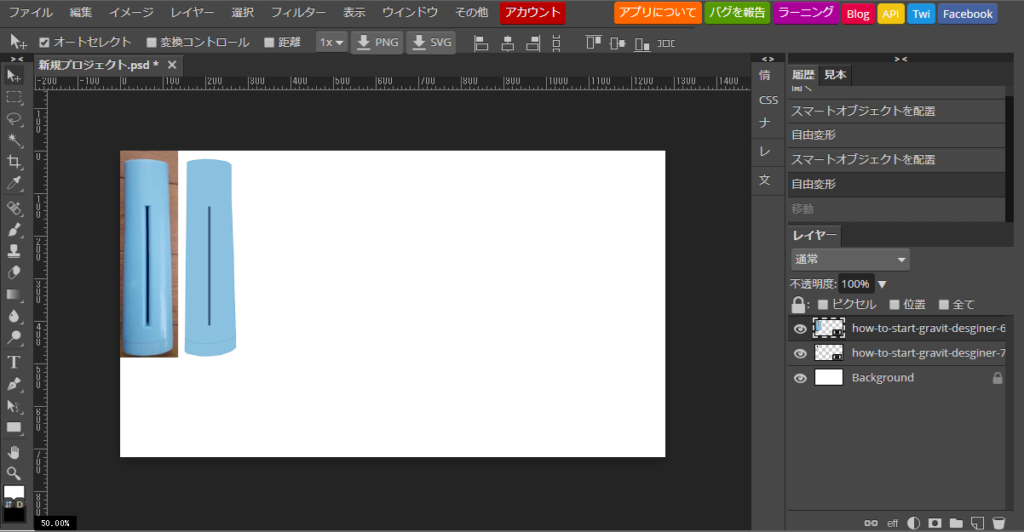
Task: Click link layers icon at panel bottom
Action: (871, 523)
